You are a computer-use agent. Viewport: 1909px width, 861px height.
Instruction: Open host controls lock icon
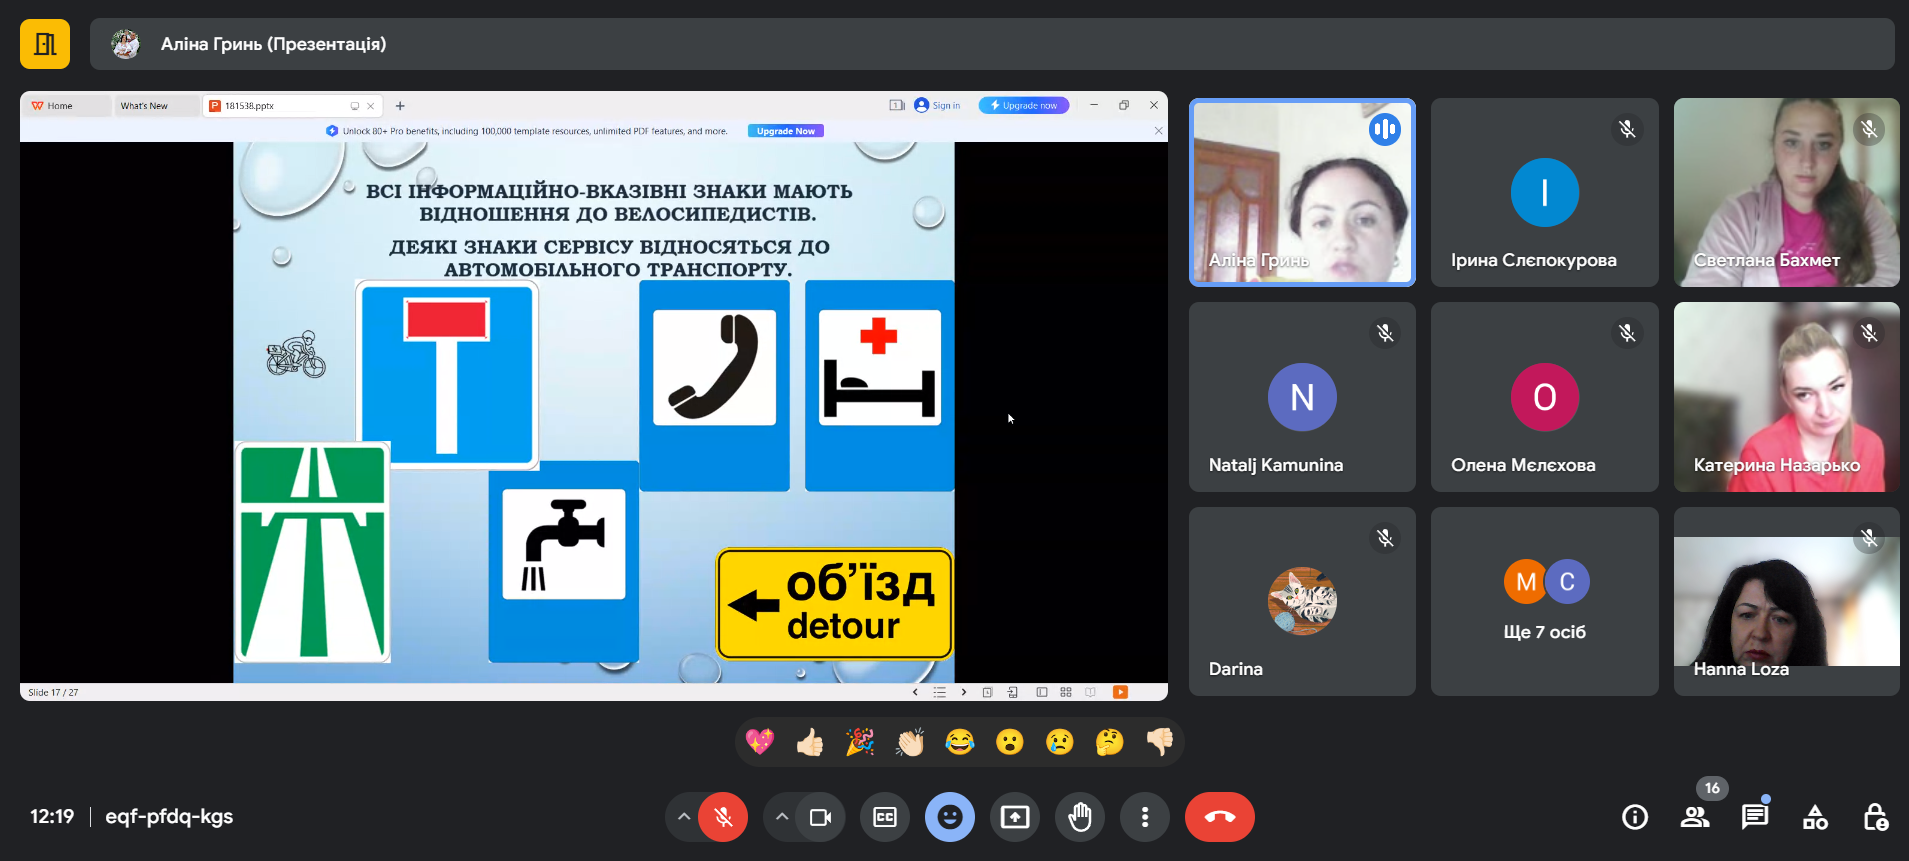click(x=1875, y=817)
